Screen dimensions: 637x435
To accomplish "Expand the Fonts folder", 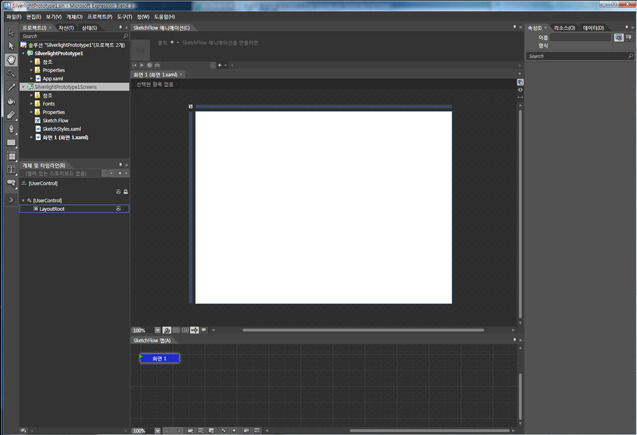I will (x=31, y=104).
